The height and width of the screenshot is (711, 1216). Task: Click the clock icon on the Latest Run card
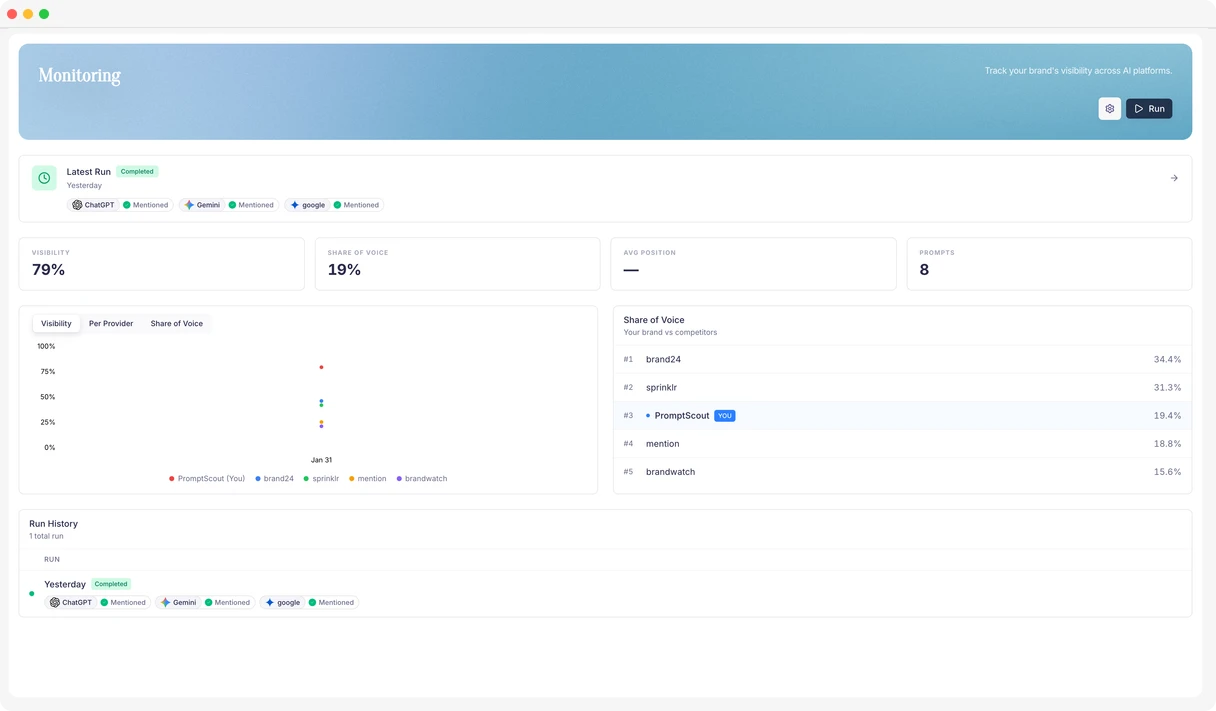43,177
